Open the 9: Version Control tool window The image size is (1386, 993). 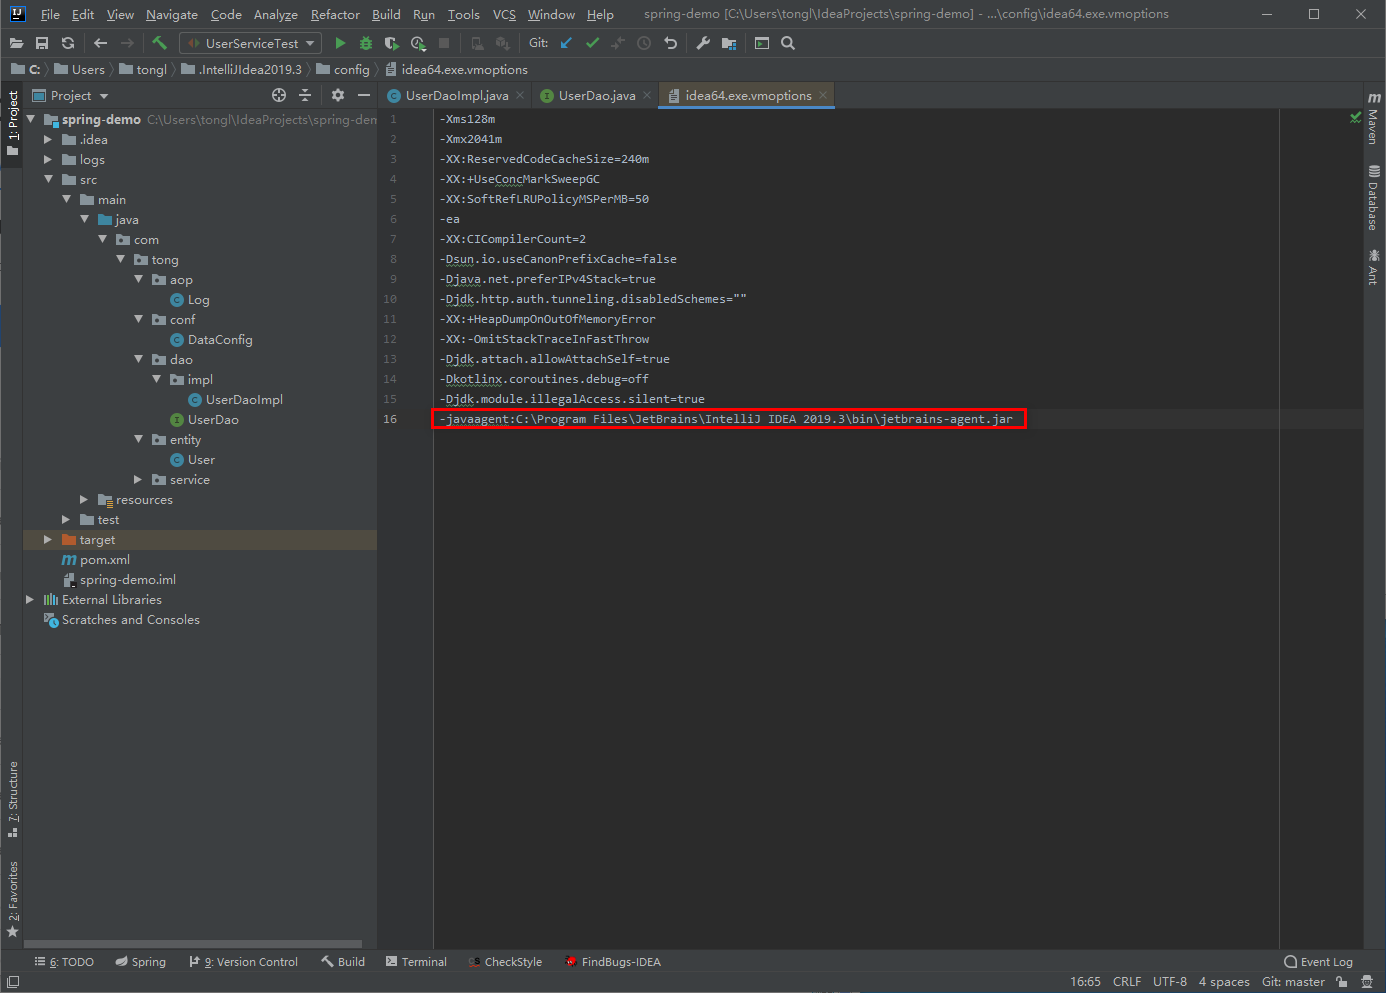point(243,962)
